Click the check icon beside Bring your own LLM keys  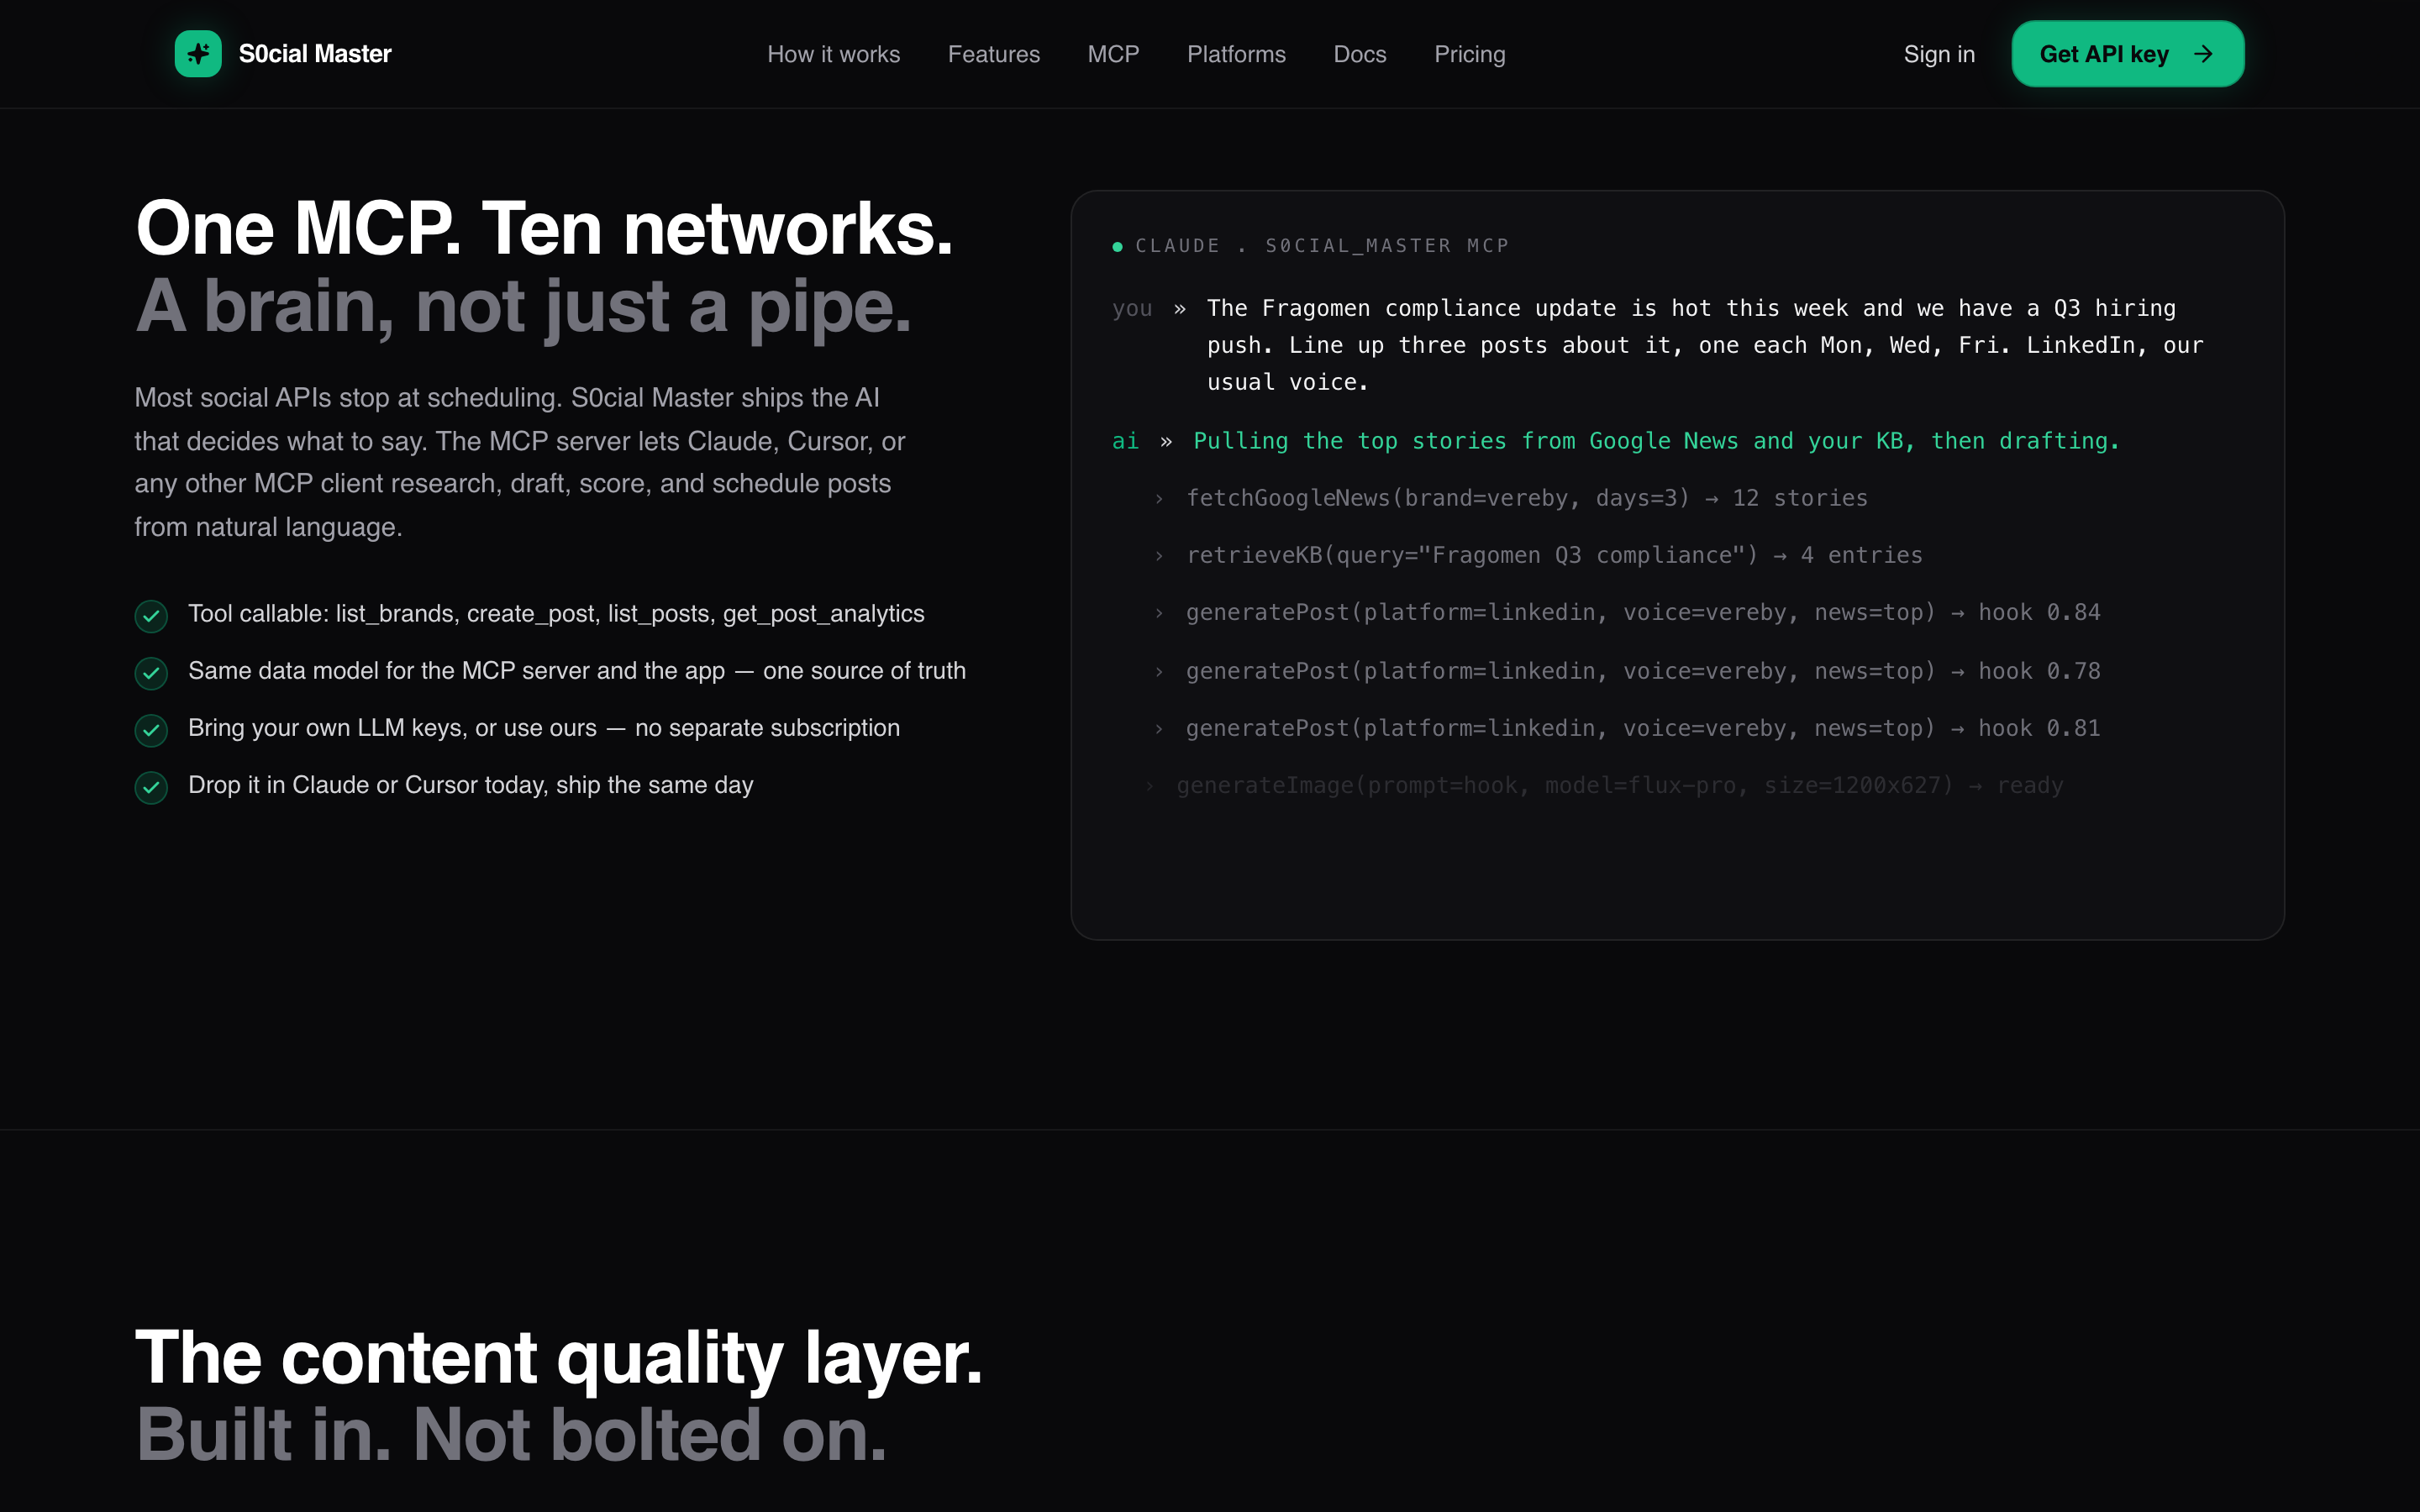(x=151, y=730)
